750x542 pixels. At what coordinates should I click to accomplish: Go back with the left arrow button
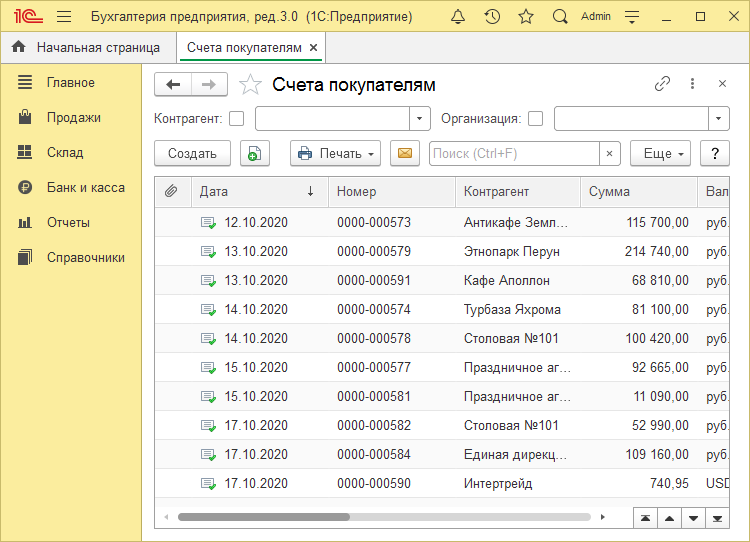coord(173,85)
